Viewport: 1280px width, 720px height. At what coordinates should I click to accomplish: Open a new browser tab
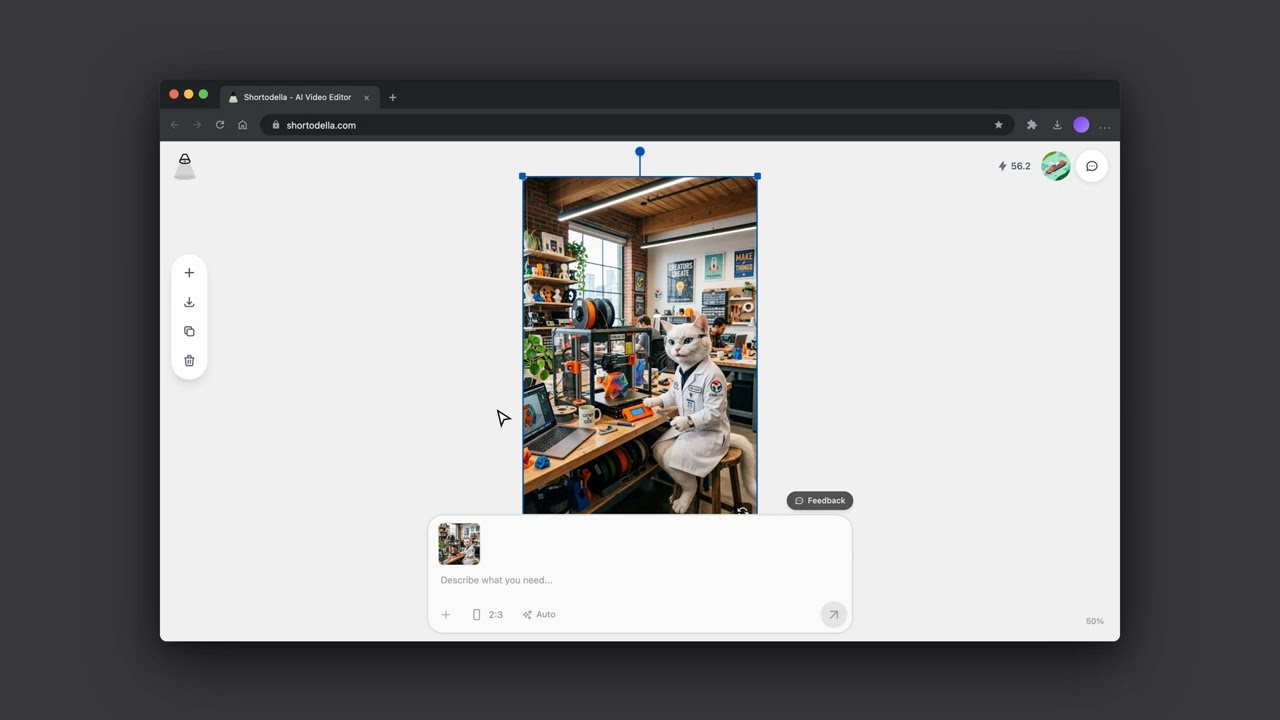[x=392, y=97]
